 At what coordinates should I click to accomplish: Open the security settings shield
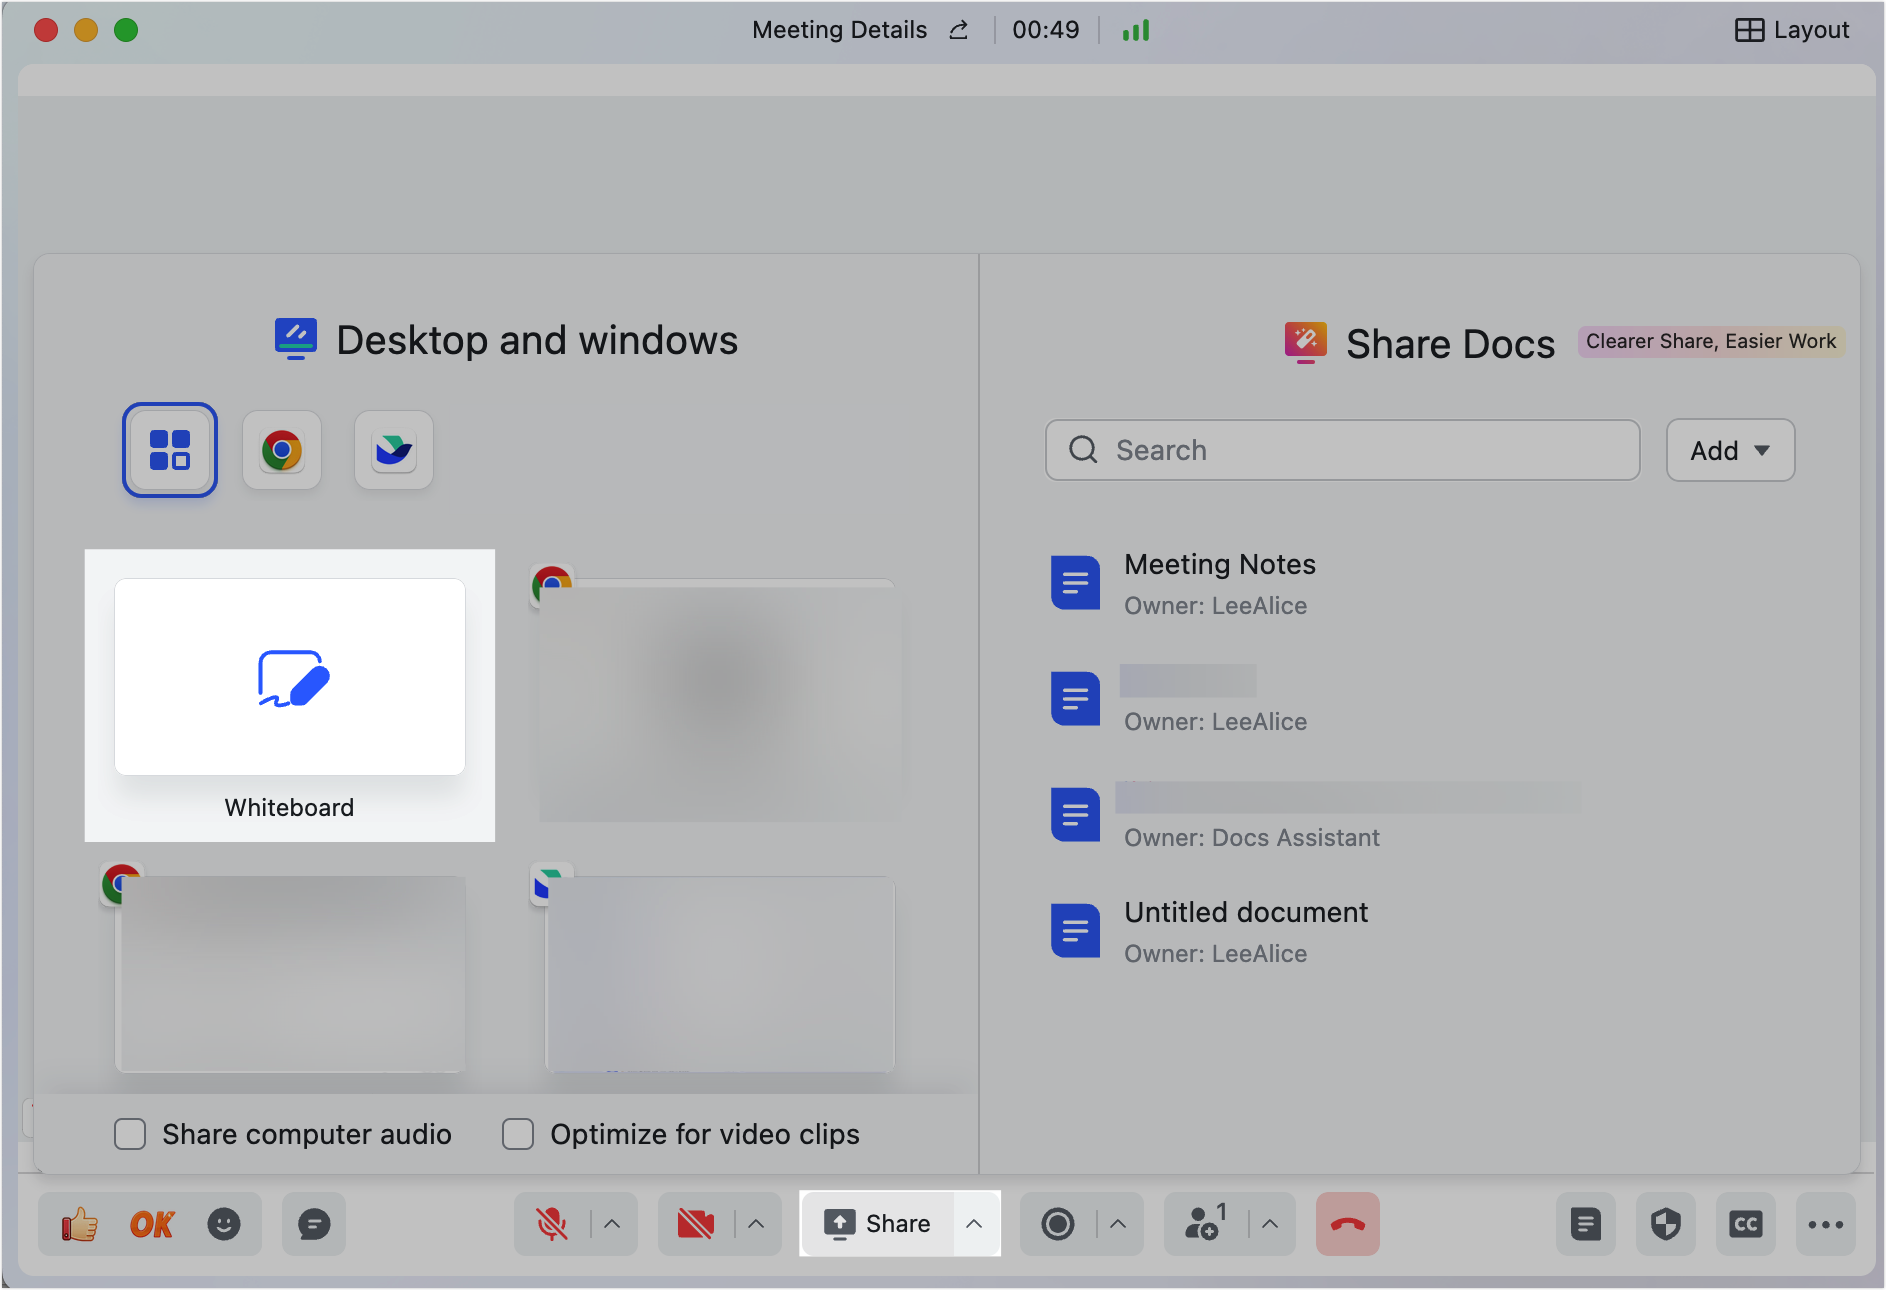coord(1665,1224)
